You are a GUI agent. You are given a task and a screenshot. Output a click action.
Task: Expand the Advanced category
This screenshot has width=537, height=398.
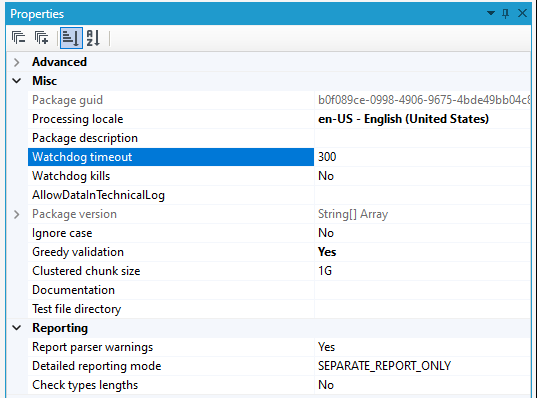pos(16,62)
